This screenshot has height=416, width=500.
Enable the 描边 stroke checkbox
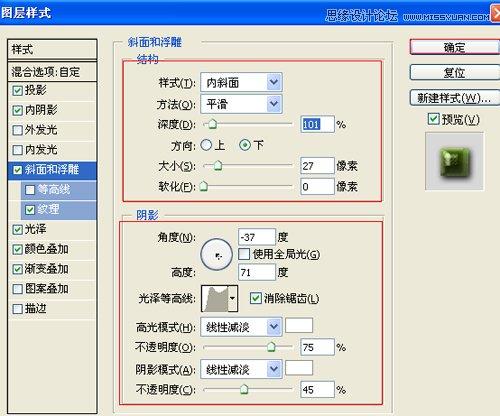click(x=17, y=309)
